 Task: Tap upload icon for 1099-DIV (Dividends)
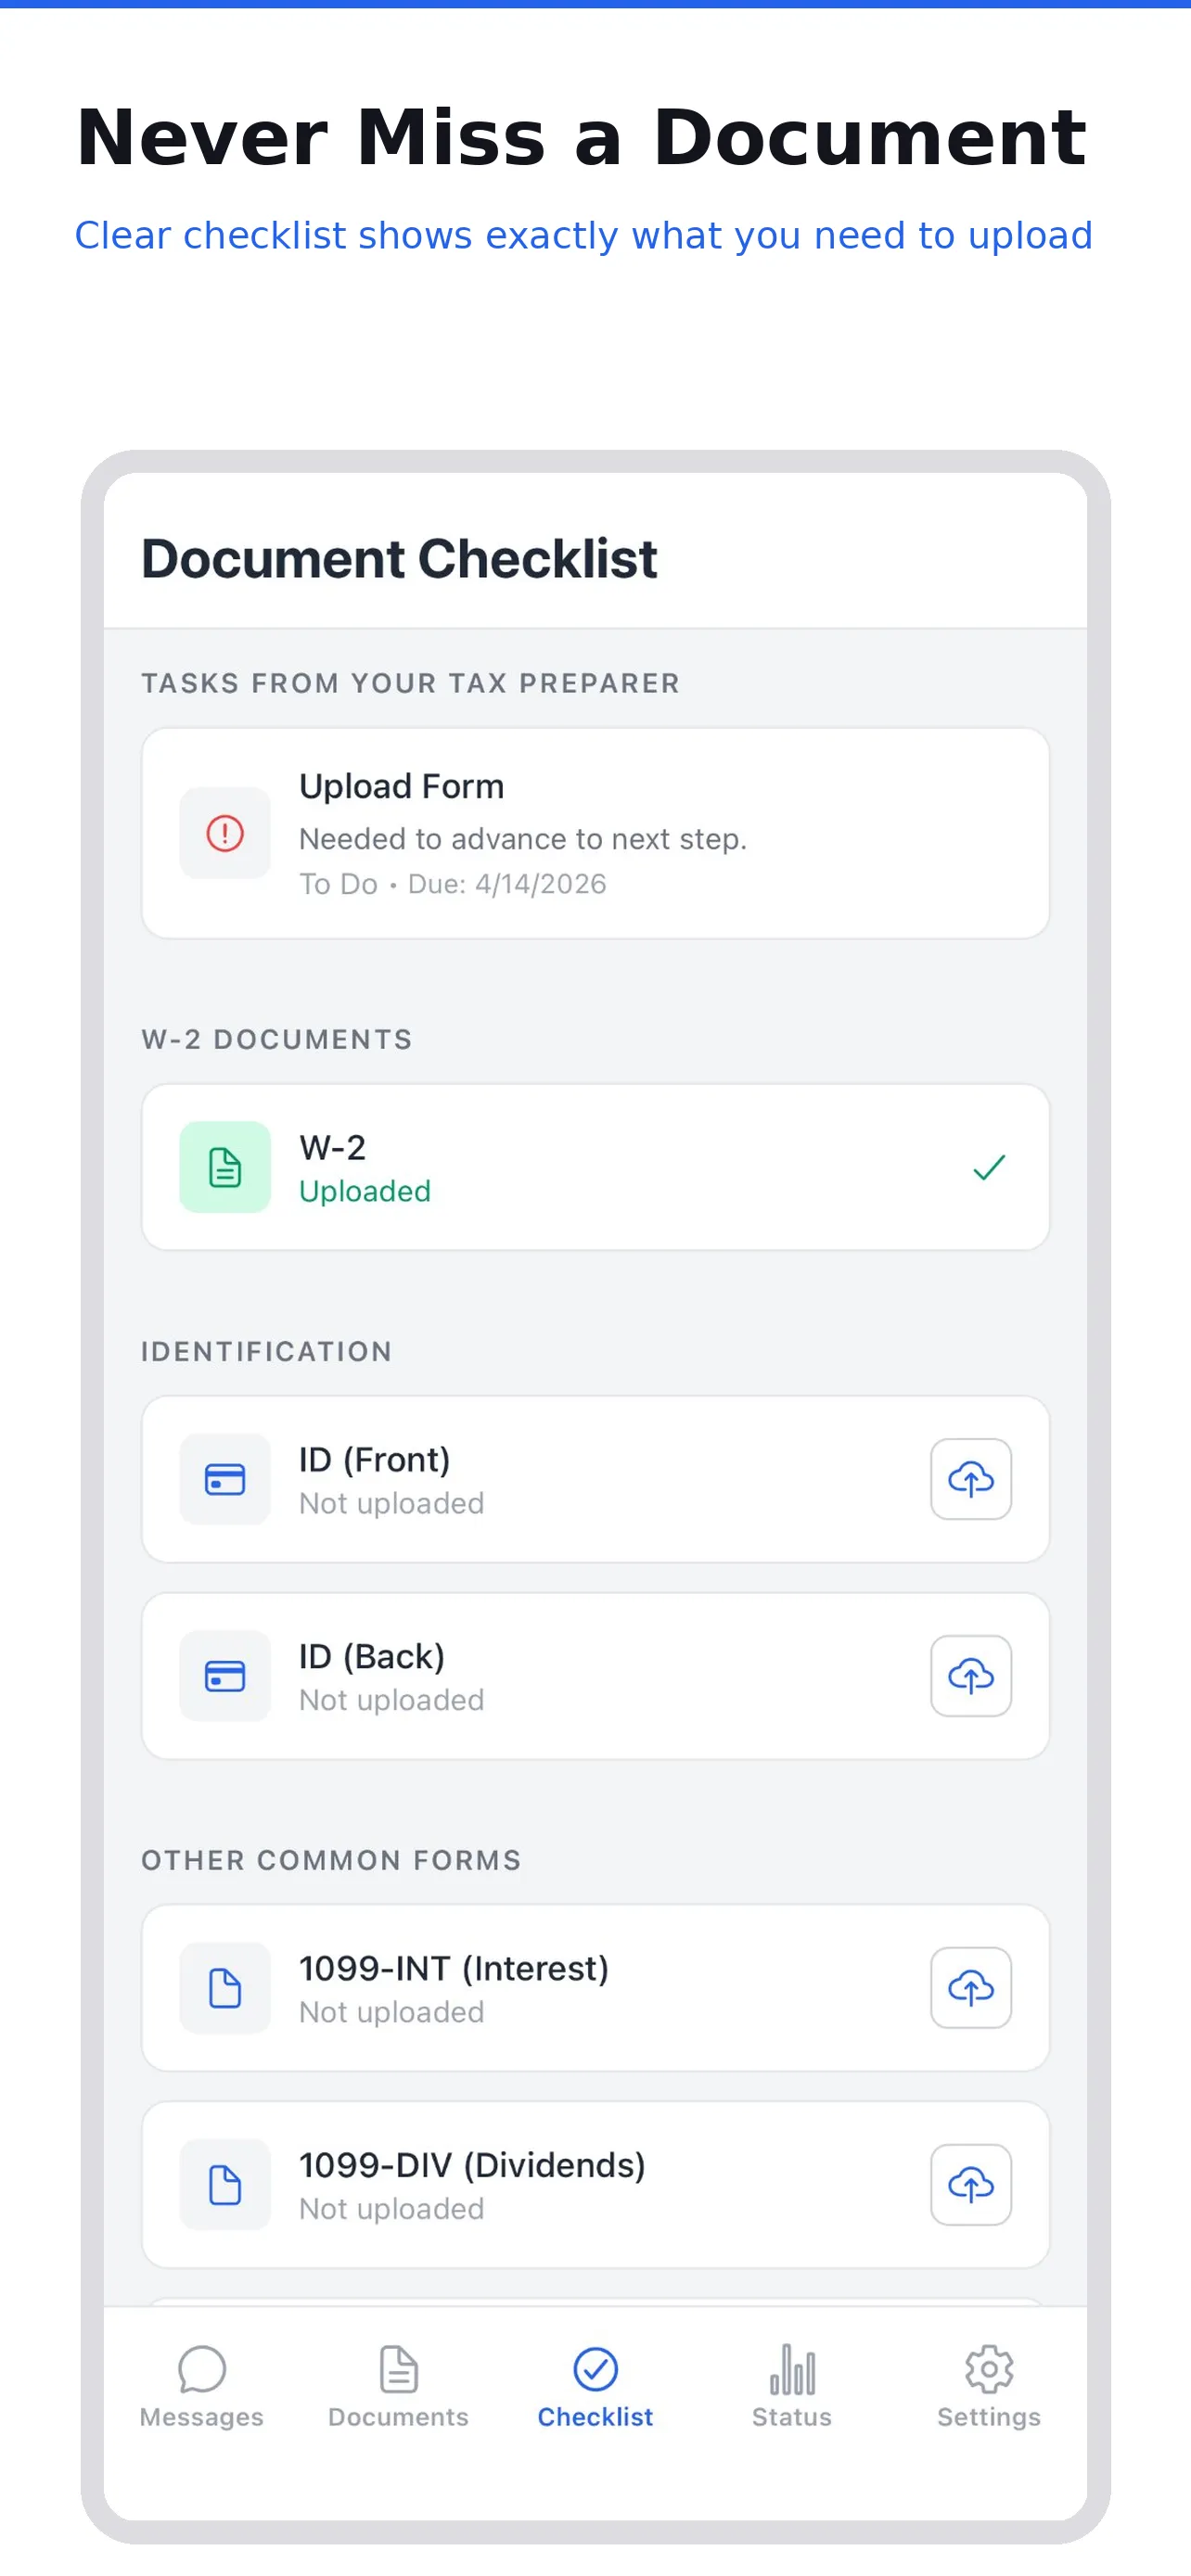pyautogui.click(x=970, y=2185)
